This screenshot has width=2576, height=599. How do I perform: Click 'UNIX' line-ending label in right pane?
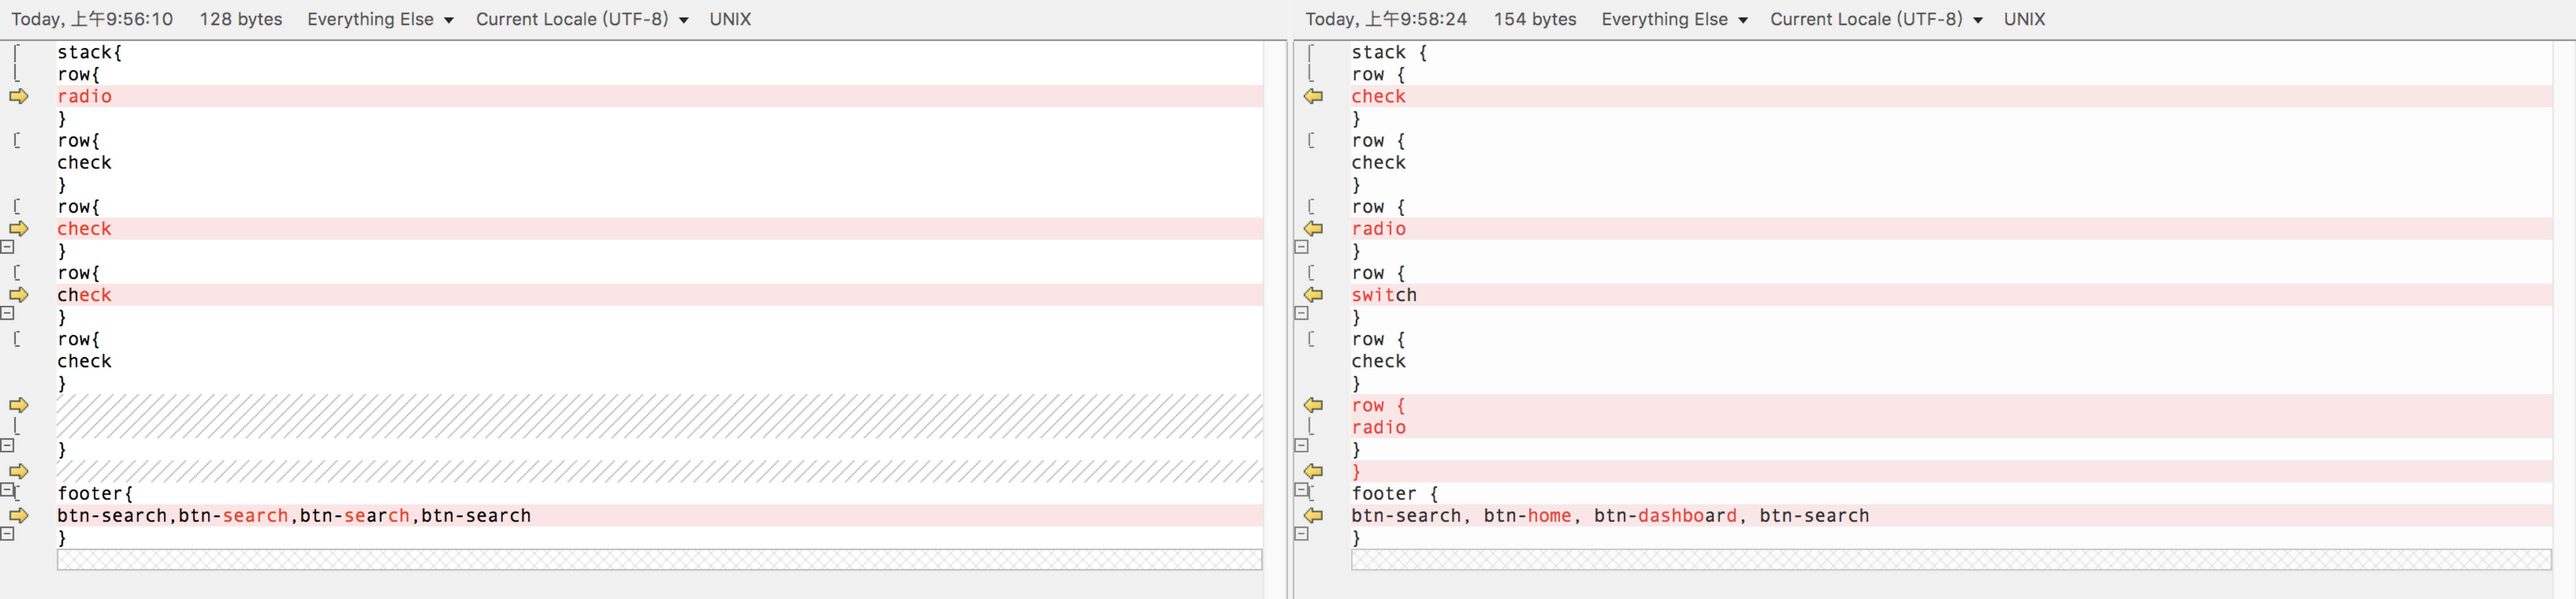(x=2024, y=19)
